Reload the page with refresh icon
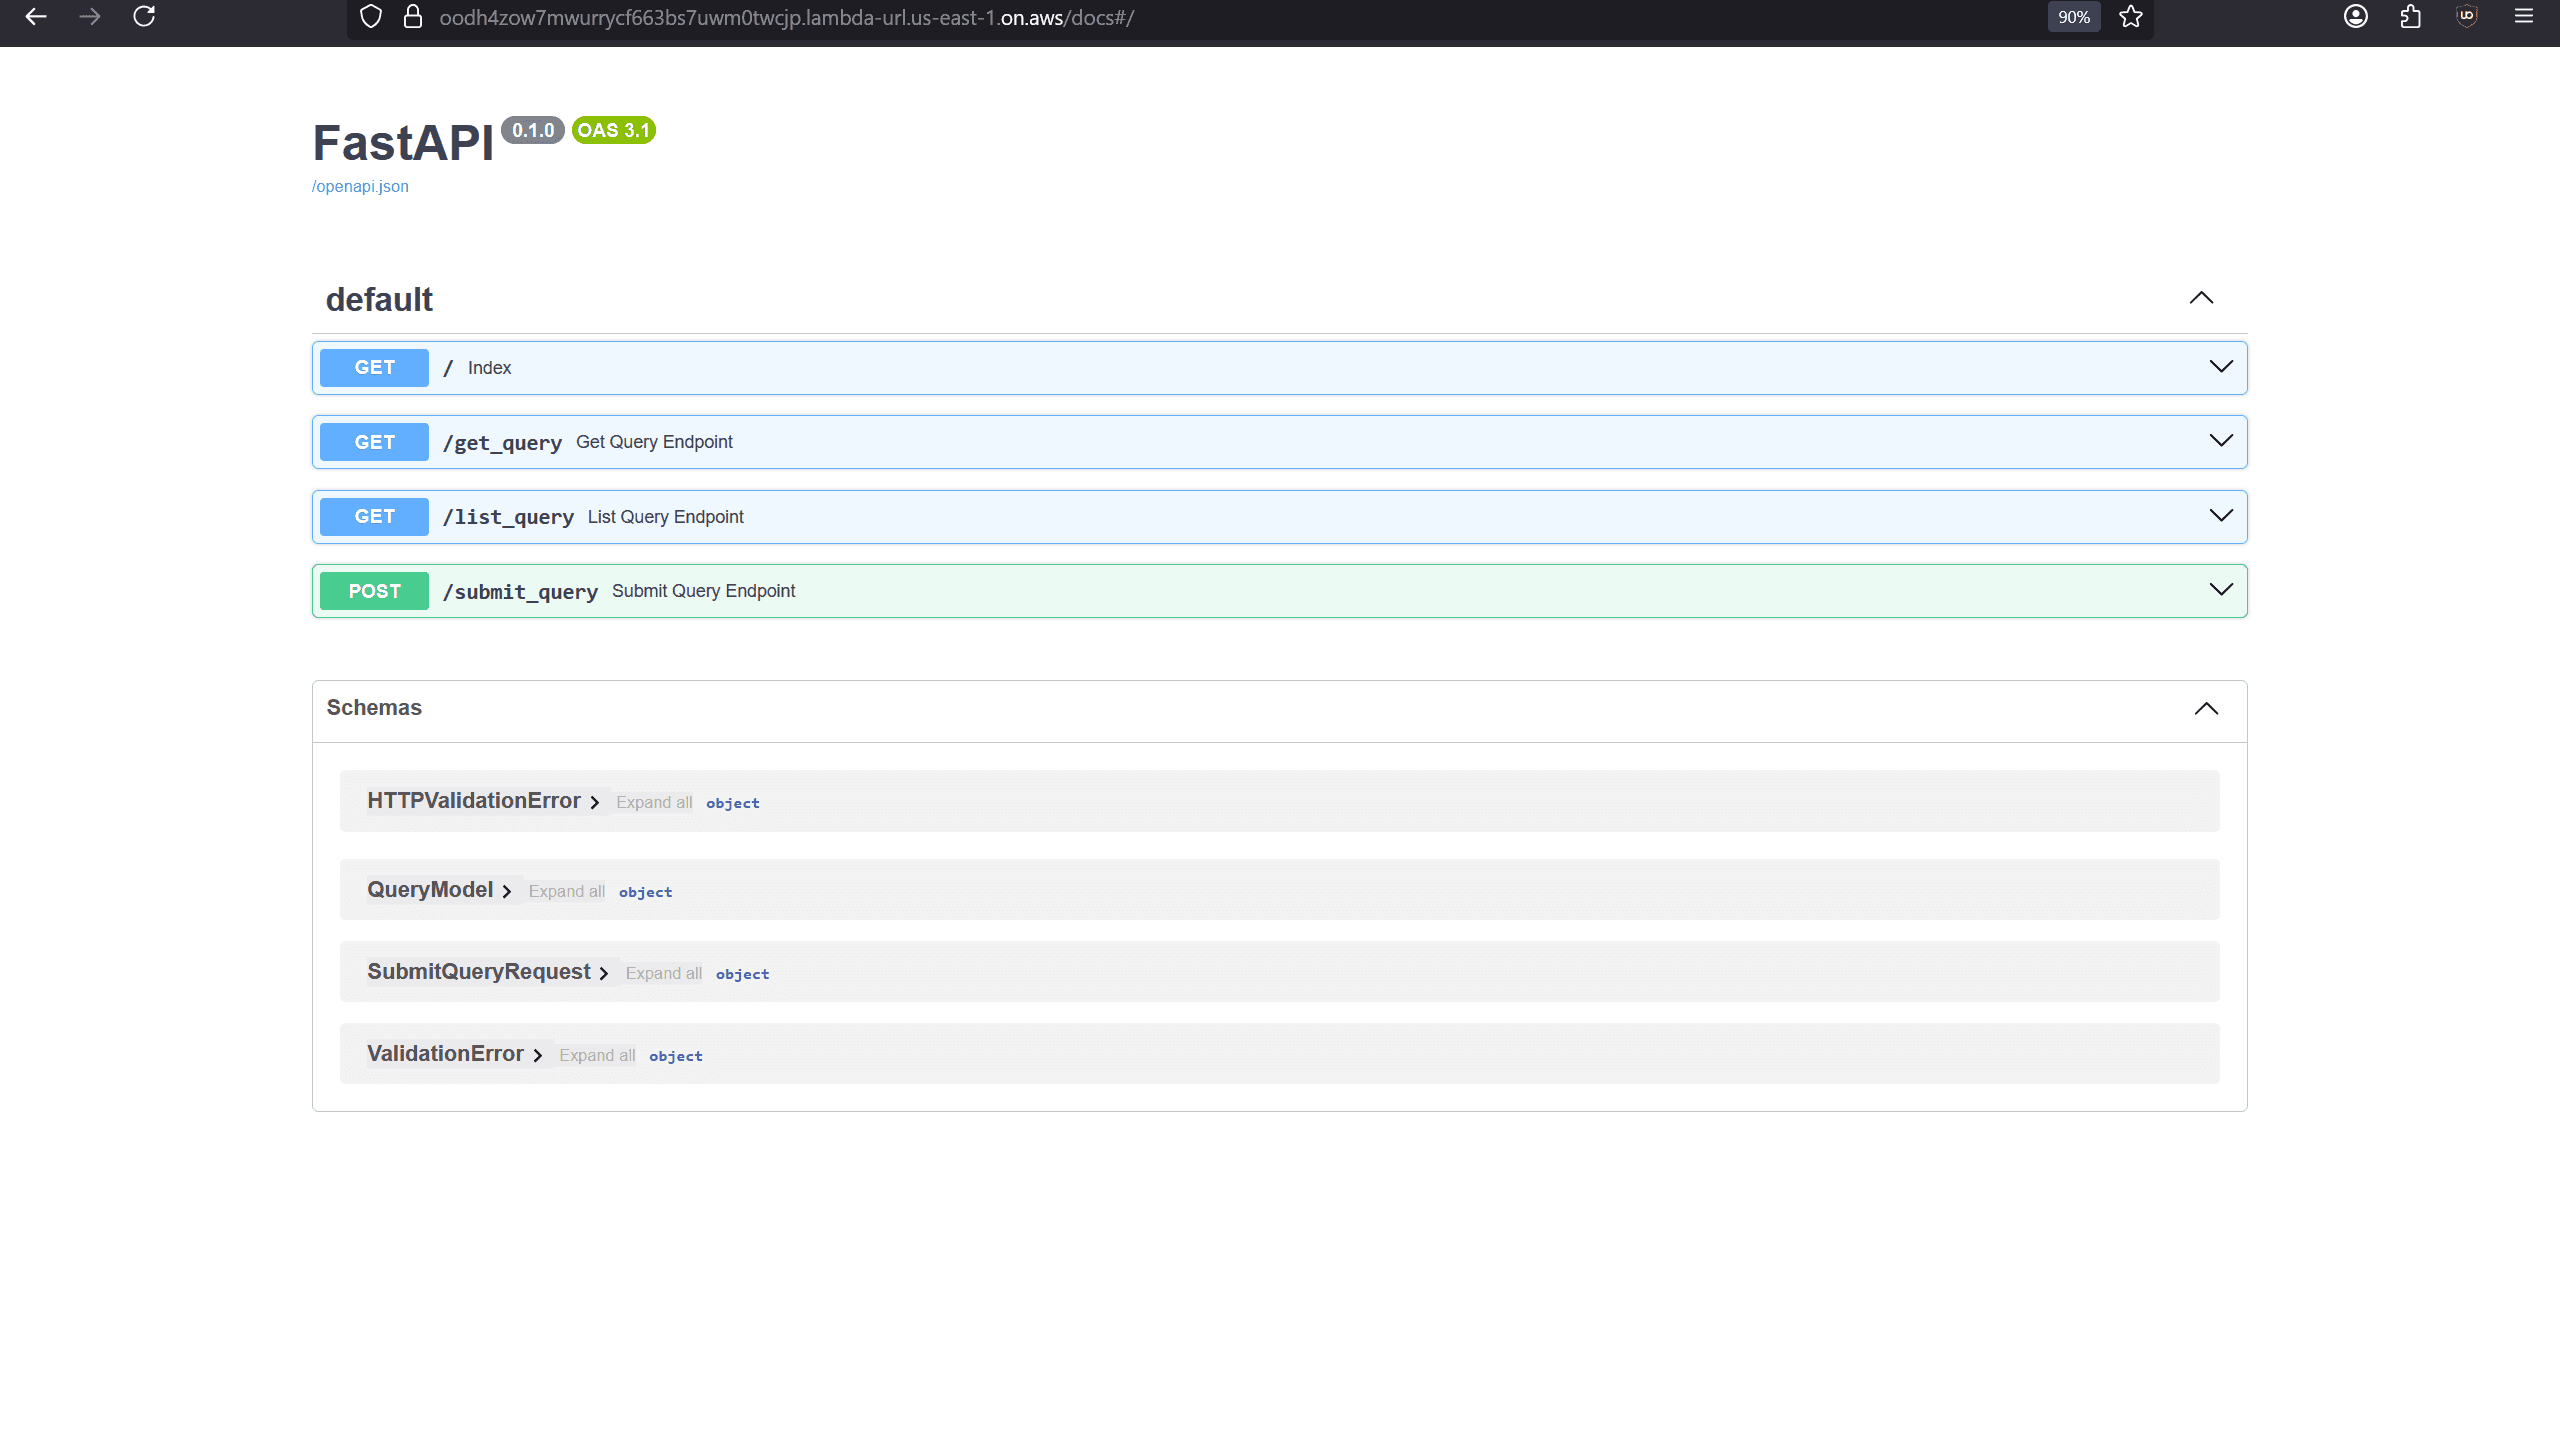This screenshot has width=2560, height=1440. click(x=144, y=17)
